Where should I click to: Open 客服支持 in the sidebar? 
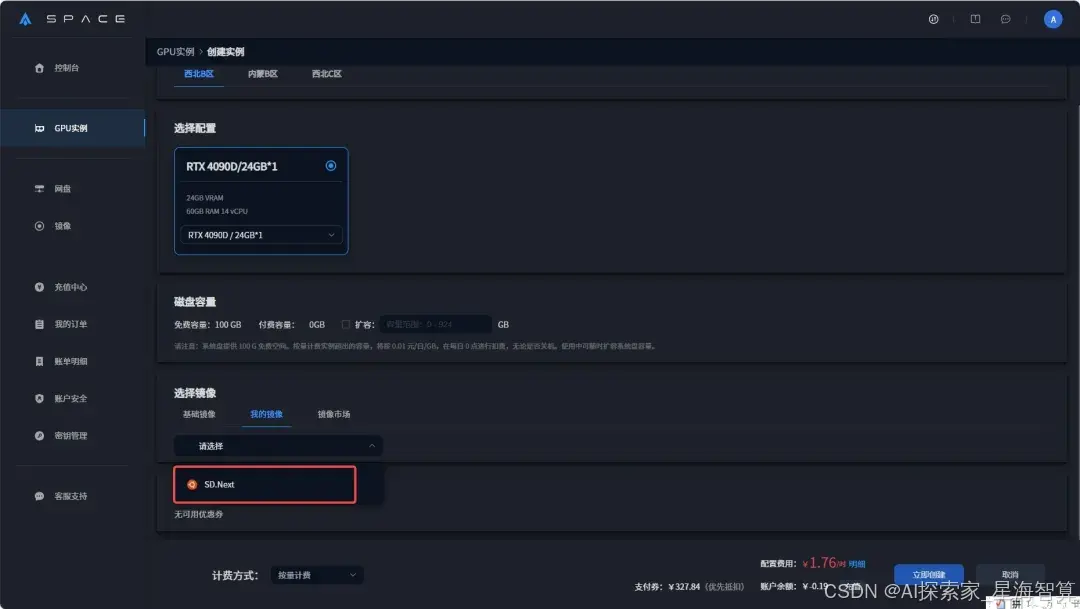[x=71, y=497]
